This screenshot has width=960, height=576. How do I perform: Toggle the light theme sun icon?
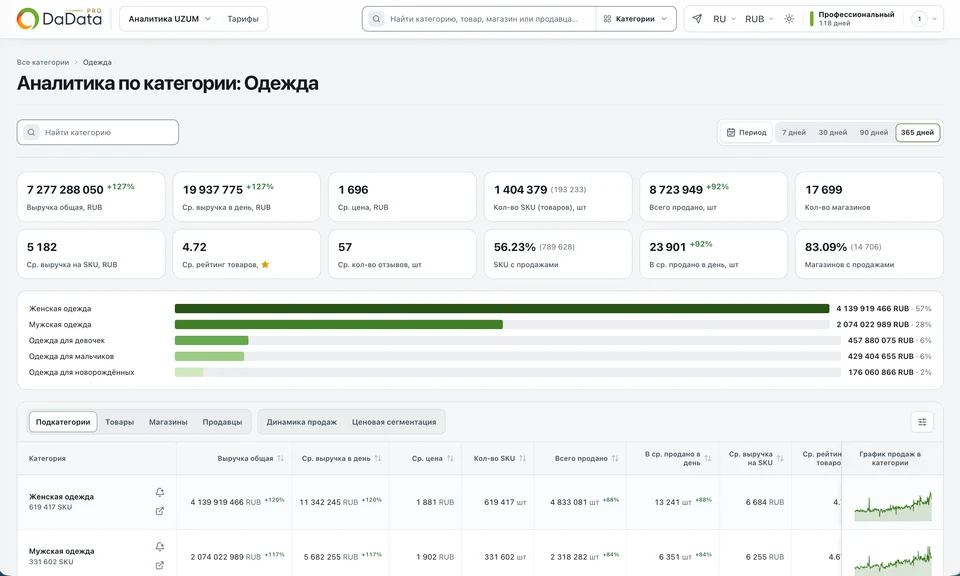point(789,19)
